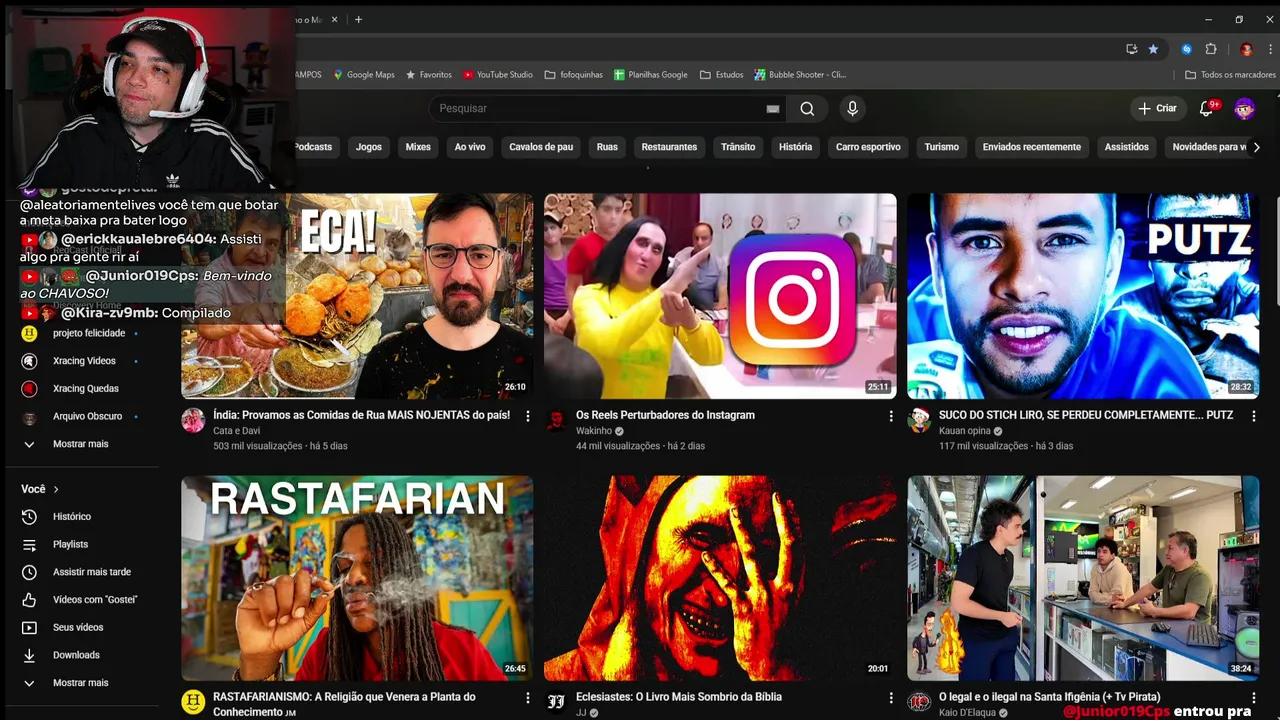Open the fofoquinhas bookmarks folder
The image size is (1280, 720).
coord(574,75)
